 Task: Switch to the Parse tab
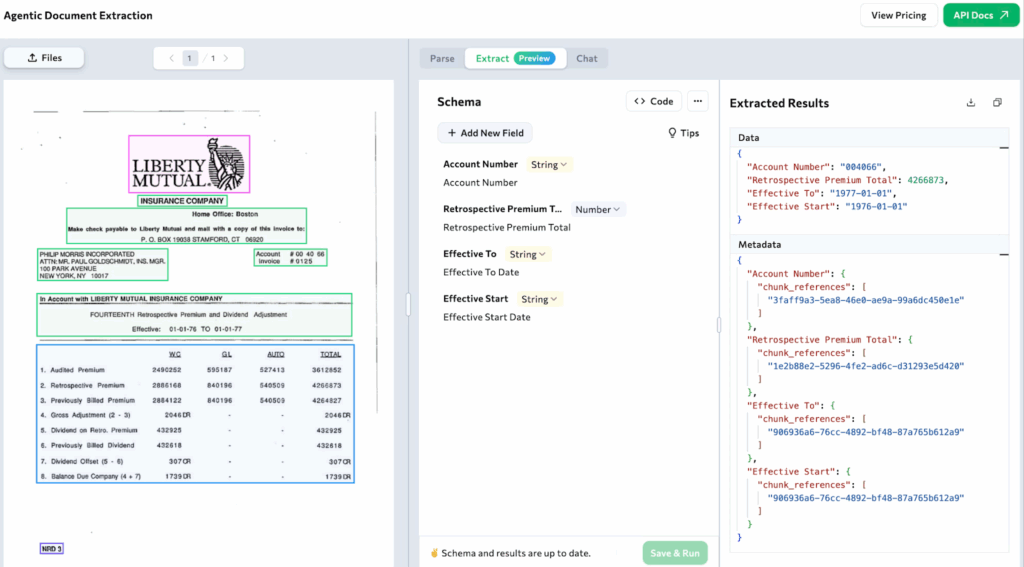pyautogui.click(x=442, y=58)
